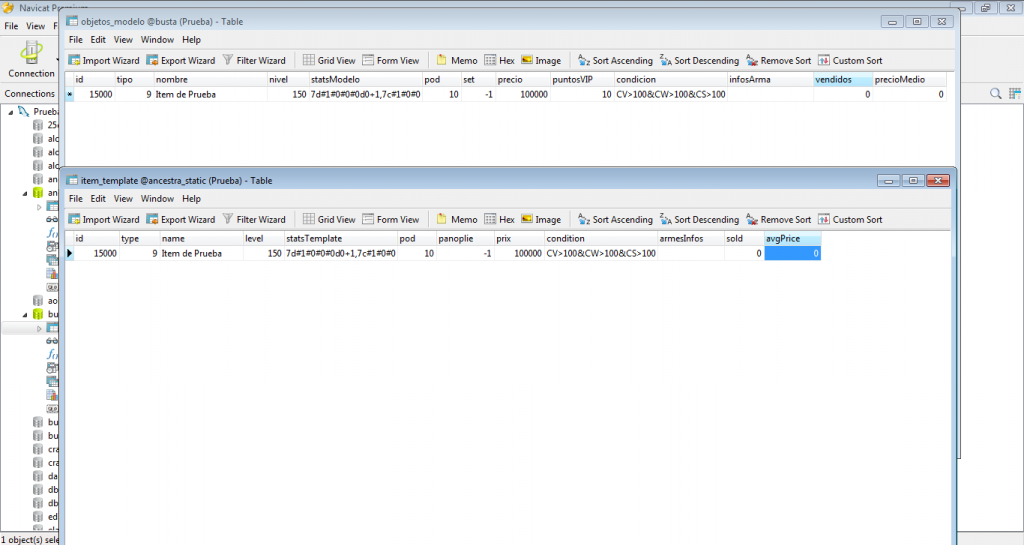Click the Connections panel label

(x=29, y=93)
